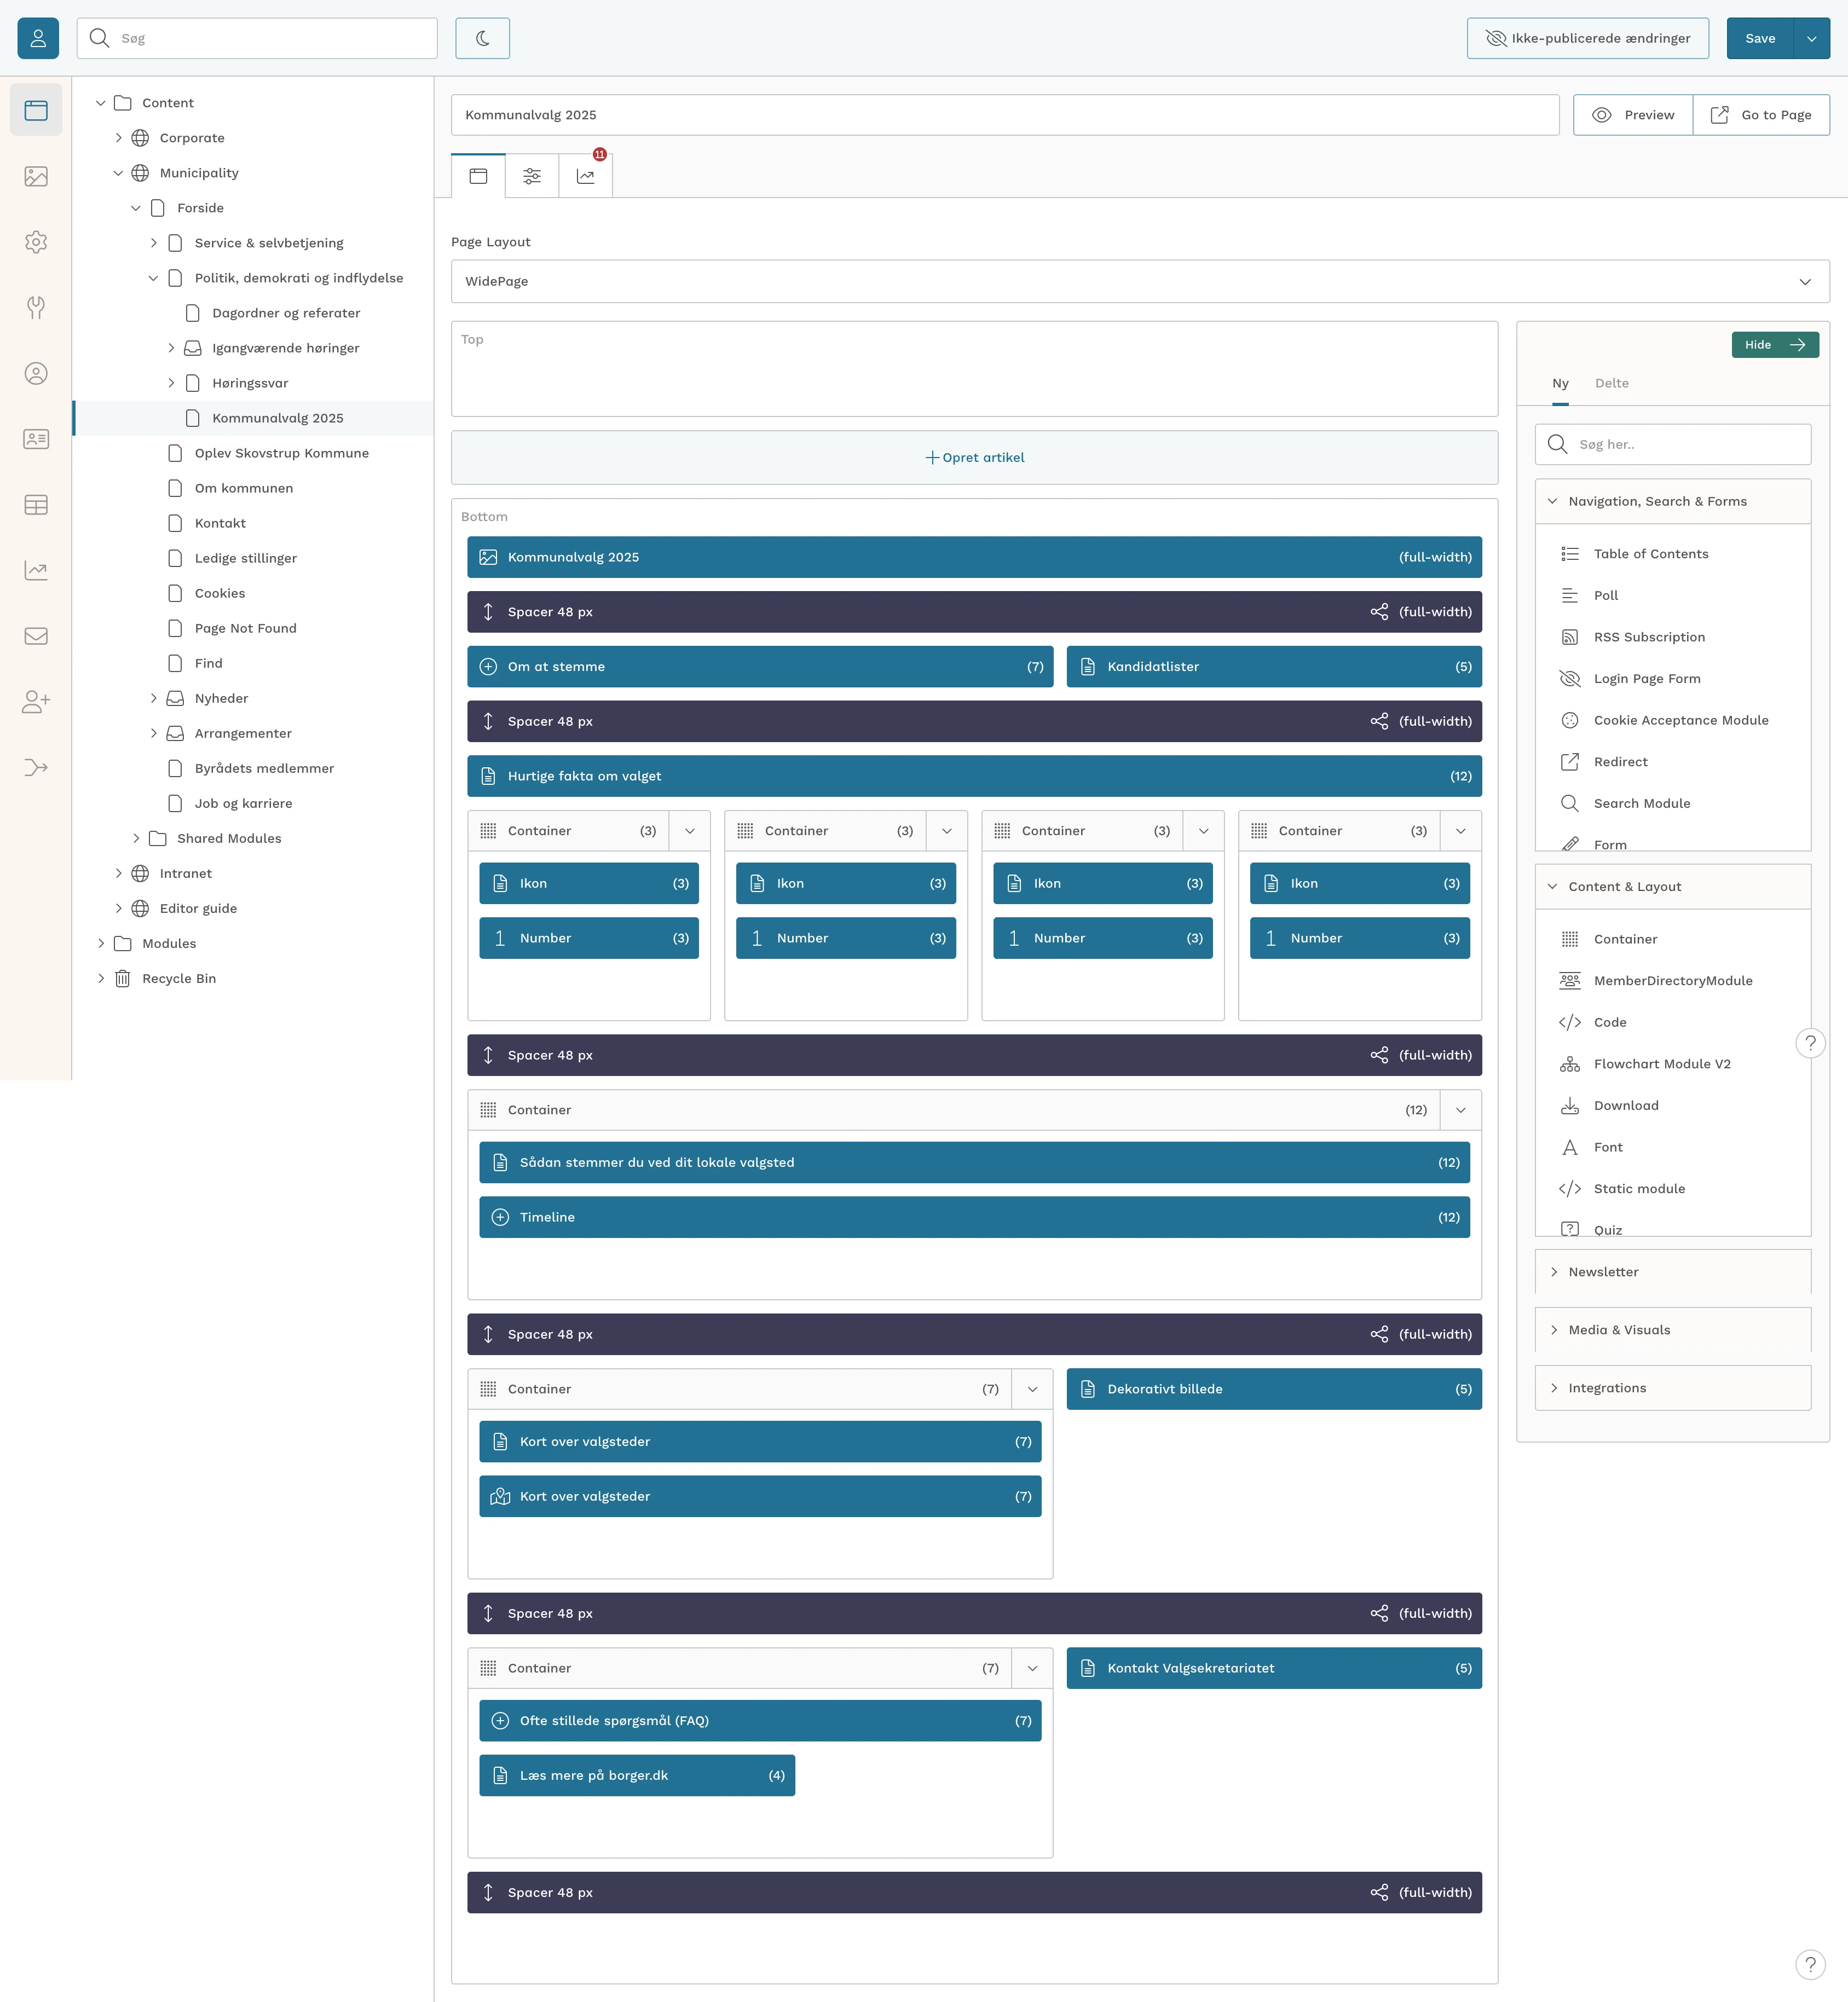Select Kontakt page in content tree
The width and height of the screenshot is (1848, 2002).
tap(220, 523)
